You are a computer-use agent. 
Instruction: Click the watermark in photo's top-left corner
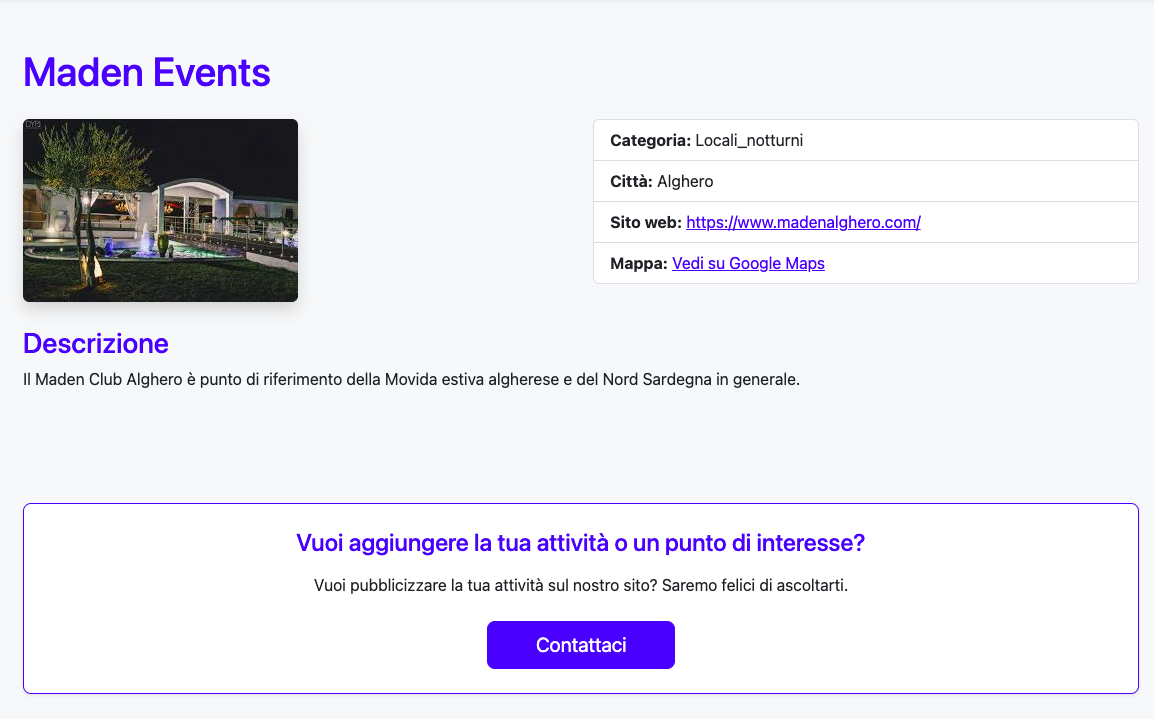(32, 124)
